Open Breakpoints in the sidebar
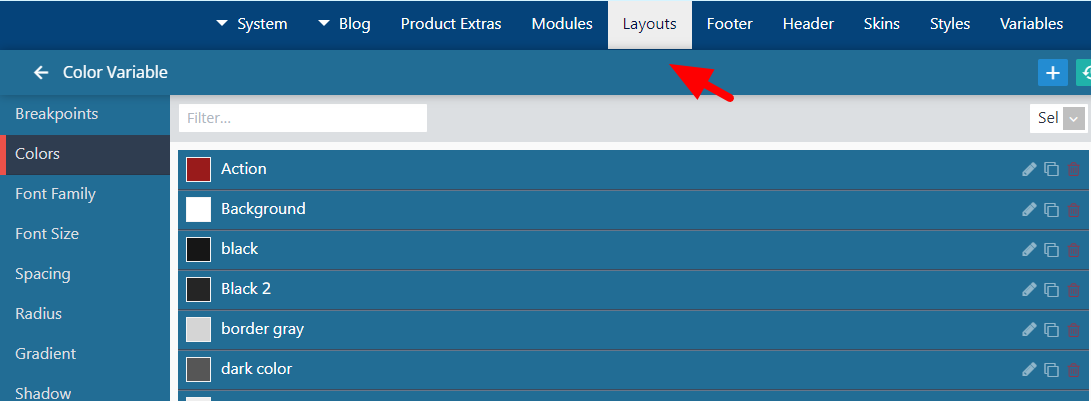This screenshot has width=1091, height=401. click(x=85, y=114)
